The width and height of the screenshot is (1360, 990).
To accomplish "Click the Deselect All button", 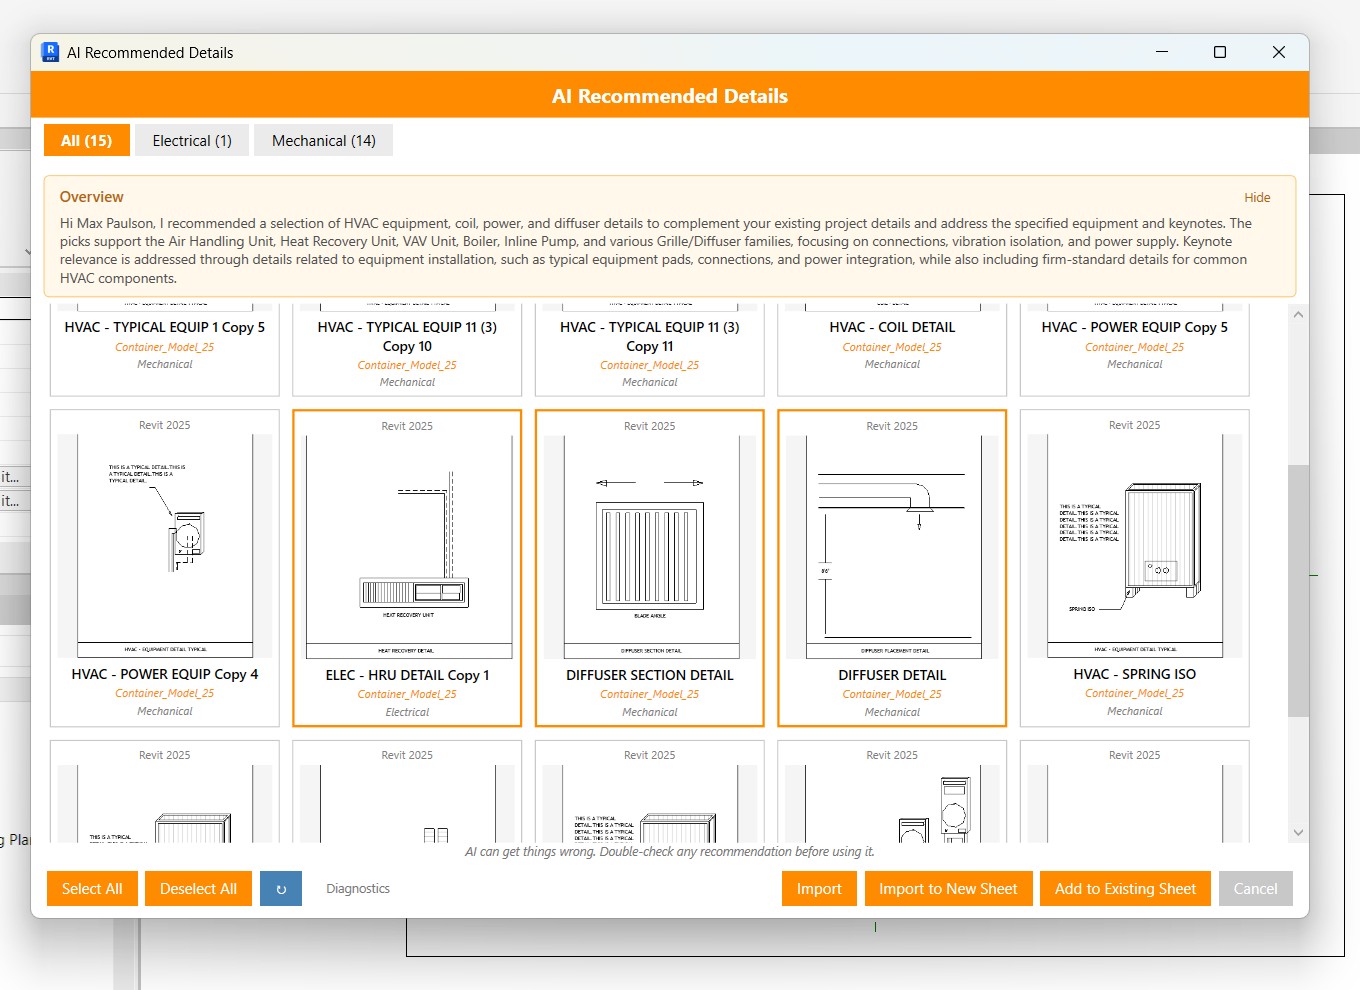I will point(199,889).
